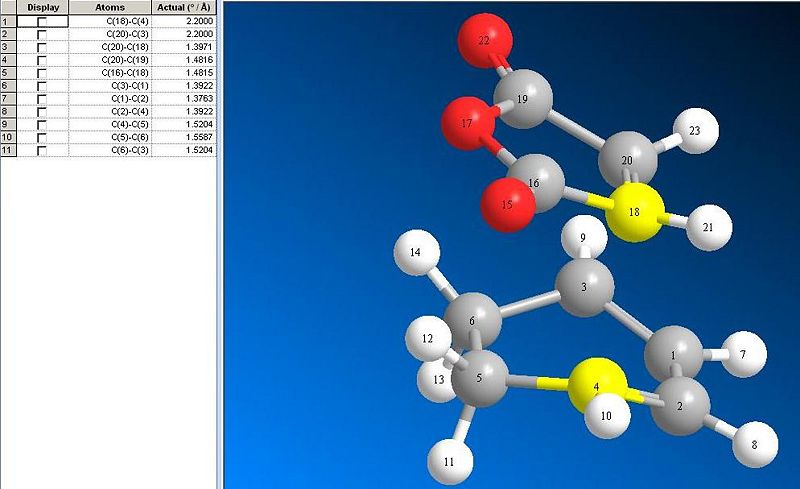Tick Display checkbox for C(20)-C(3) row

[42, 34]
